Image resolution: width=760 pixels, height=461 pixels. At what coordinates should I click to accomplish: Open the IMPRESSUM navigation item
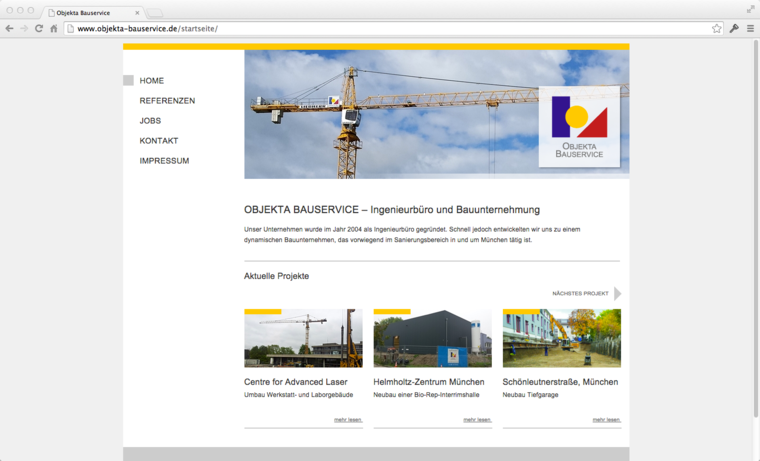pyautogui.click(x=164, y=160)
